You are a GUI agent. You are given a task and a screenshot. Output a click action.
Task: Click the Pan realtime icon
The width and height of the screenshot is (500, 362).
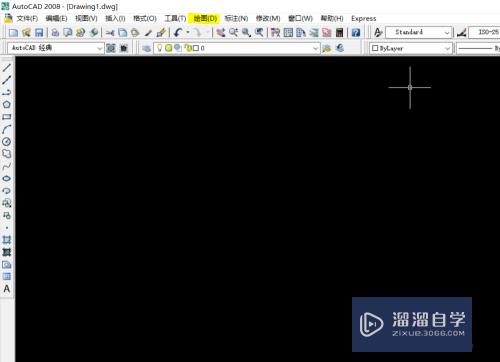(x=221, y=32)
